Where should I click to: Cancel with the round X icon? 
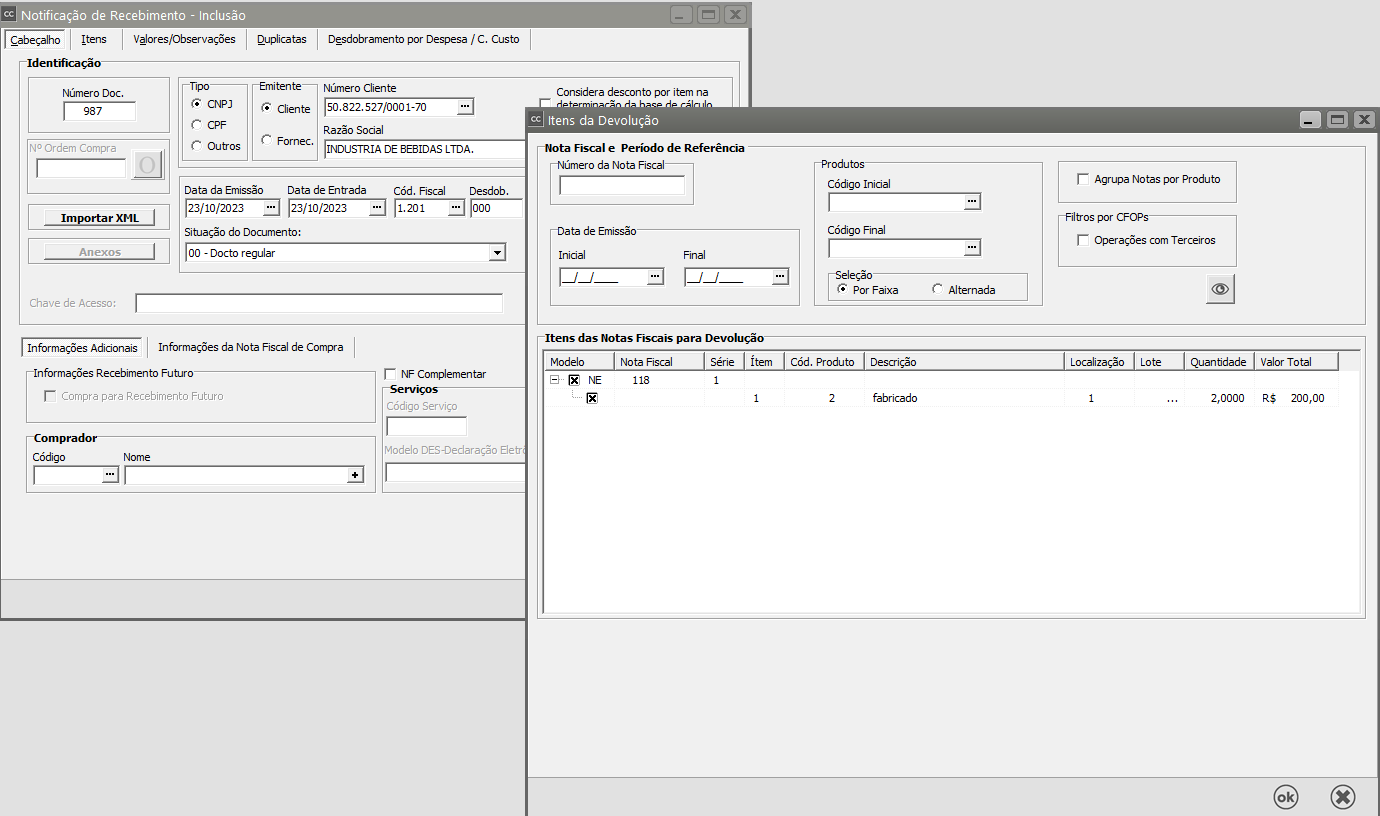1343,797
